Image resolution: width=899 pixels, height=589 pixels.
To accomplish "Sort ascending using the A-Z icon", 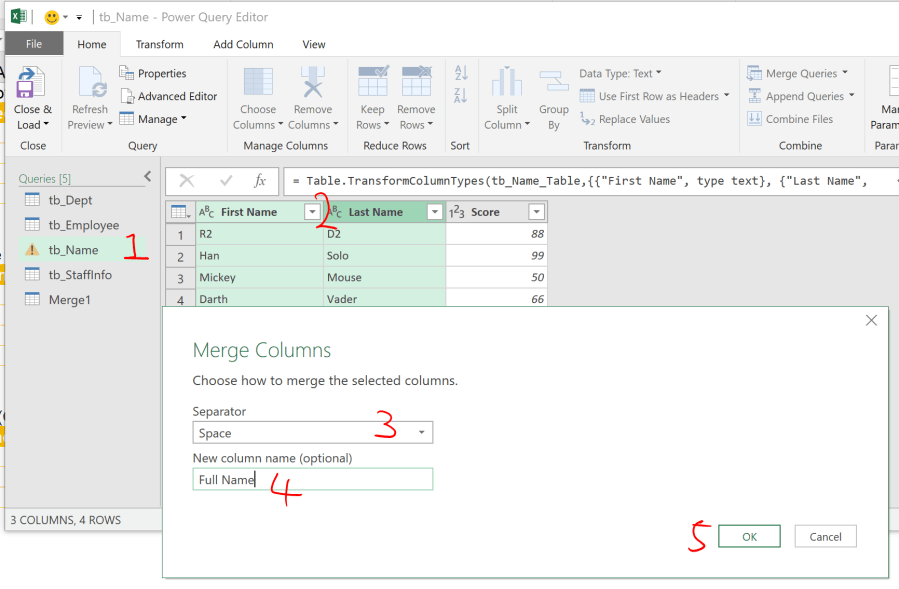I will tap(461, 74).
